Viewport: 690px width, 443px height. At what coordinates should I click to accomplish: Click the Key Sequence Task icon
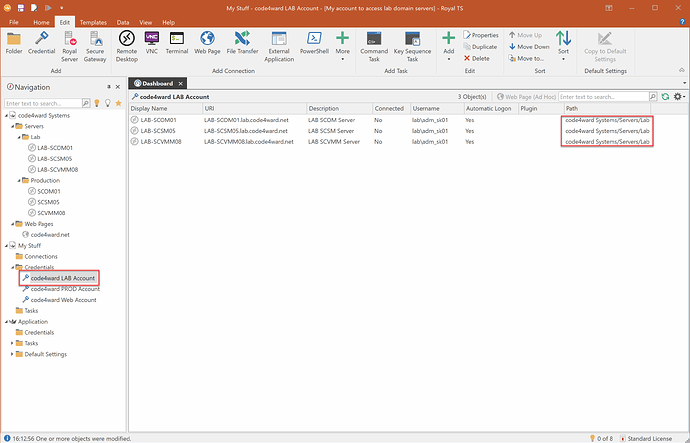tap(412, 44)
